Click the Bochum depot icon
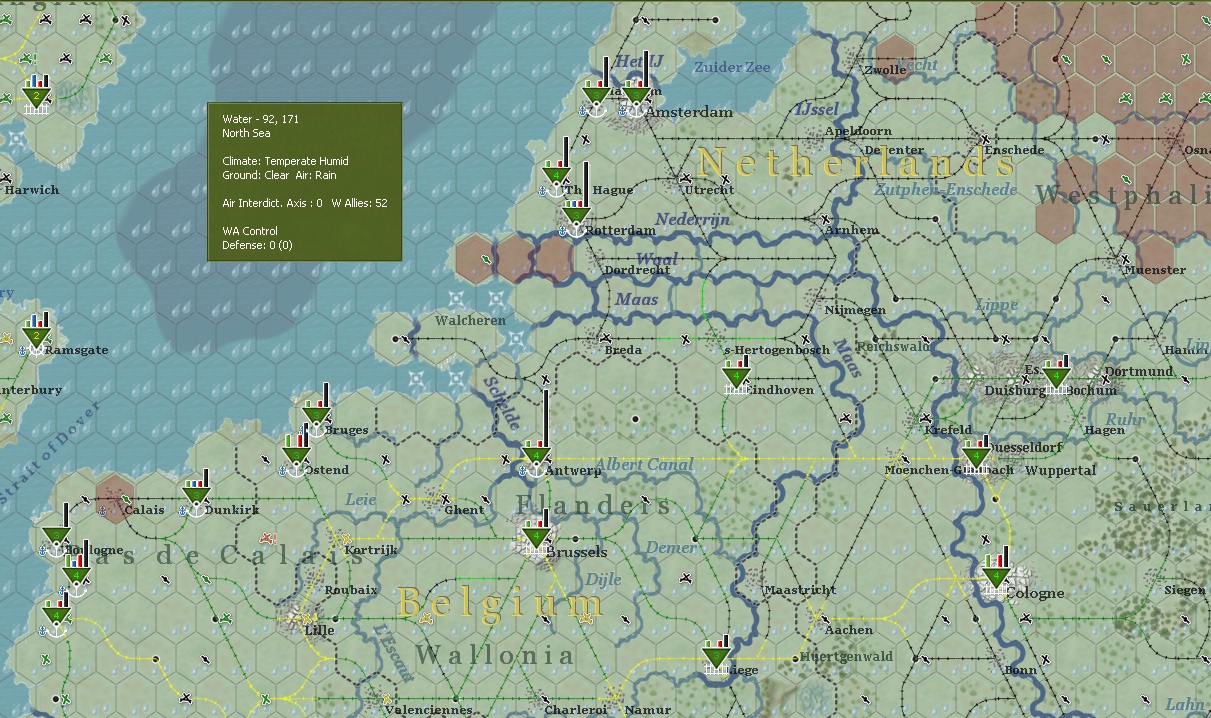The width and height of the screenshot is (1211, 718). (1056, 380)
